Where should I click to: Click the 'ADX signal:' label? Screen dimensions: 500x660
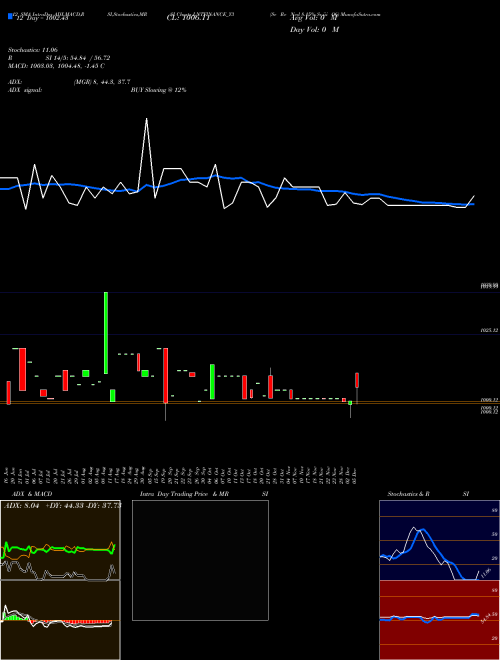(25, 90)
